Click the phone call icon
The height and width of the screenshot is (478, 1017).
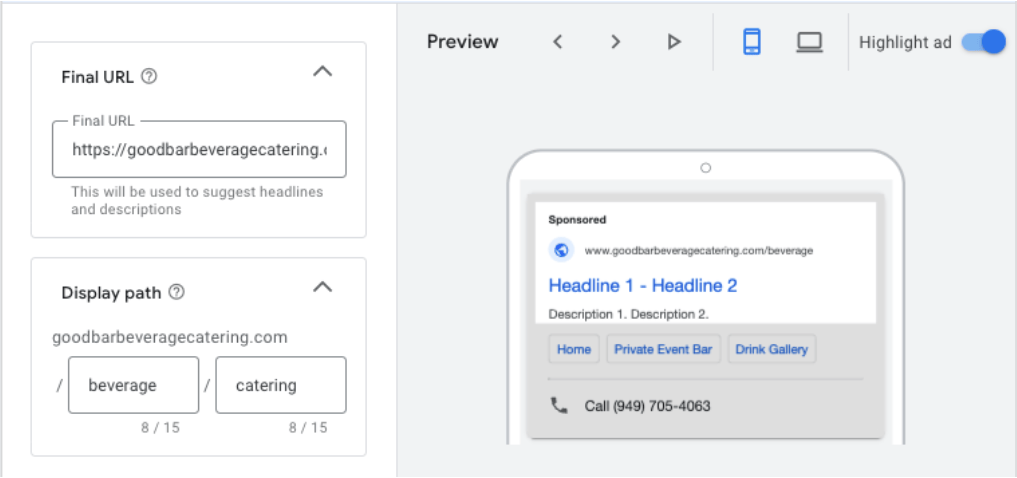pyautogui.click(x=558, y=406)
